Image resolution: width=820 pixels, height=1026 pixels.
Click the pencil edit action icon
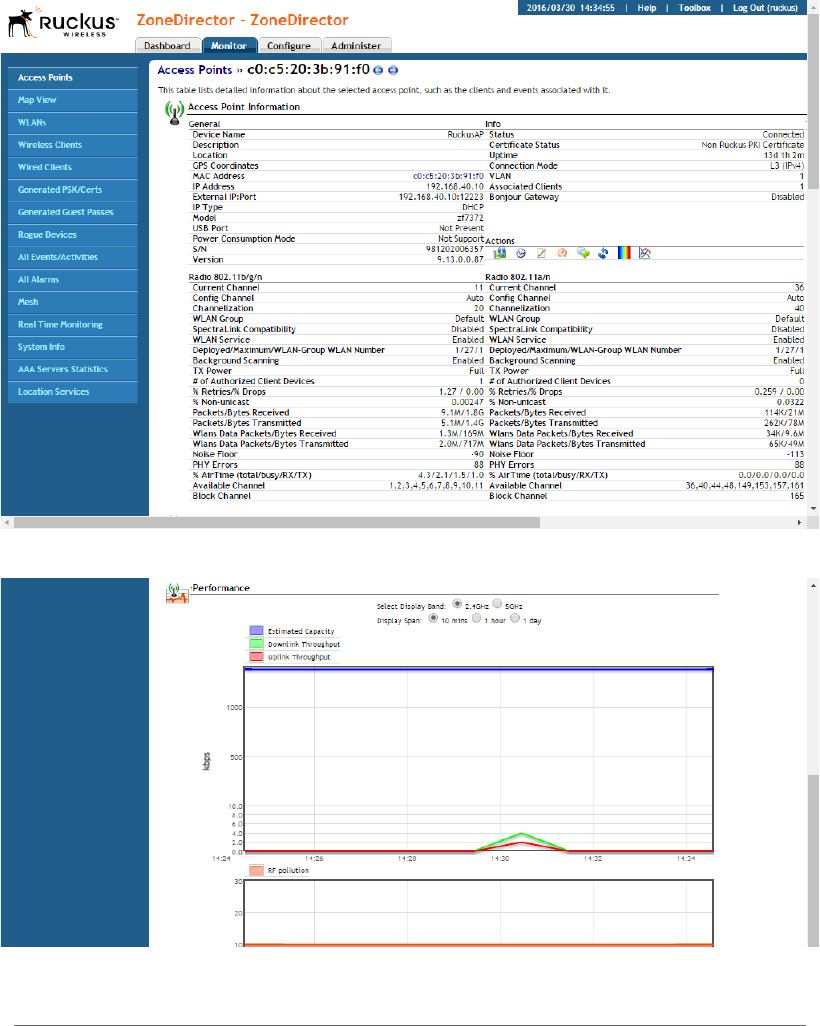click(x=541, y=253)
